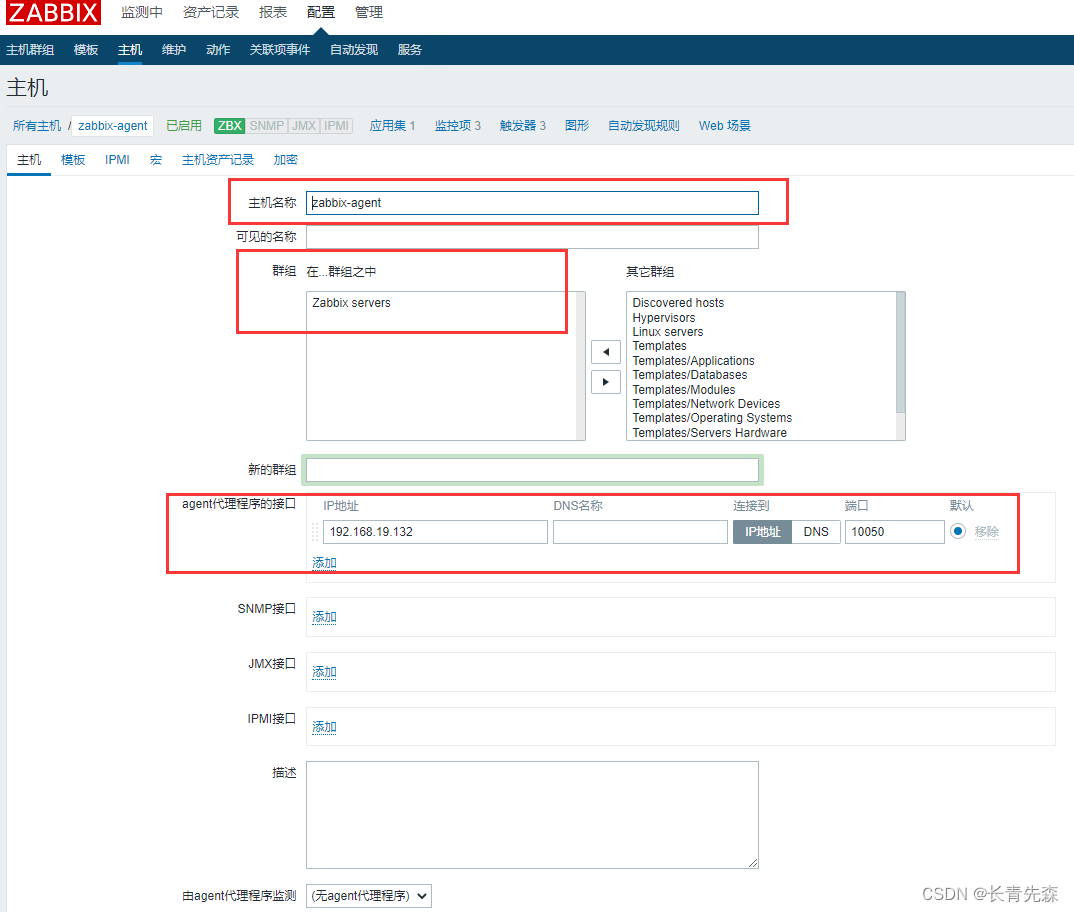The height and width of the screenshot is (912, 1074).
Task: Go to 模板 in the blue submenu
Action: [x=86, y=50]
